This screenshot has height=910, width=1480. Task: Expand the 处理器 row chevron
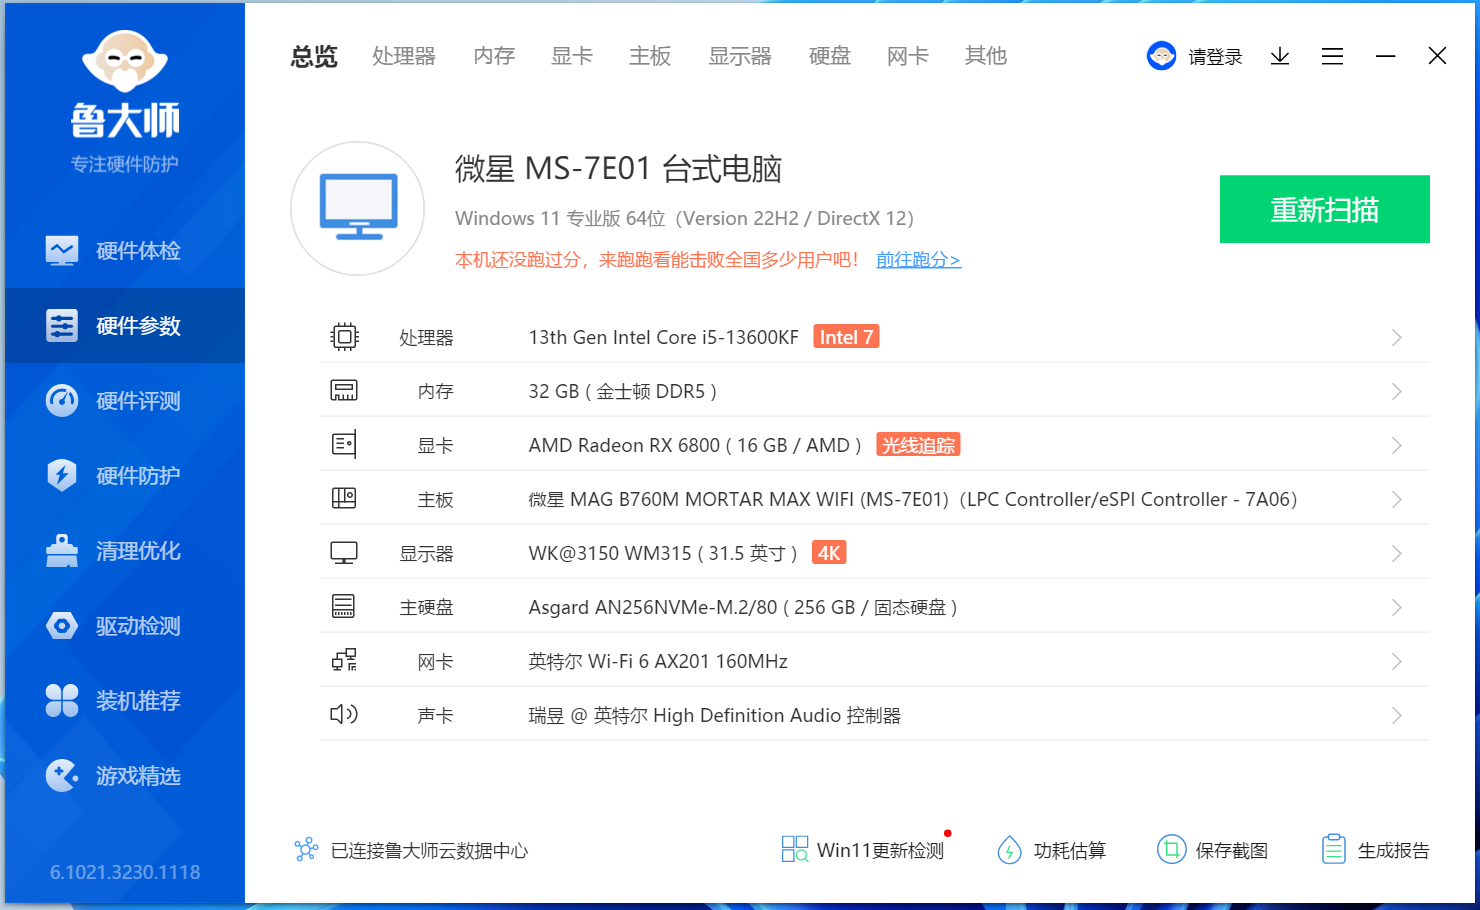click(x=1397, y=338)
